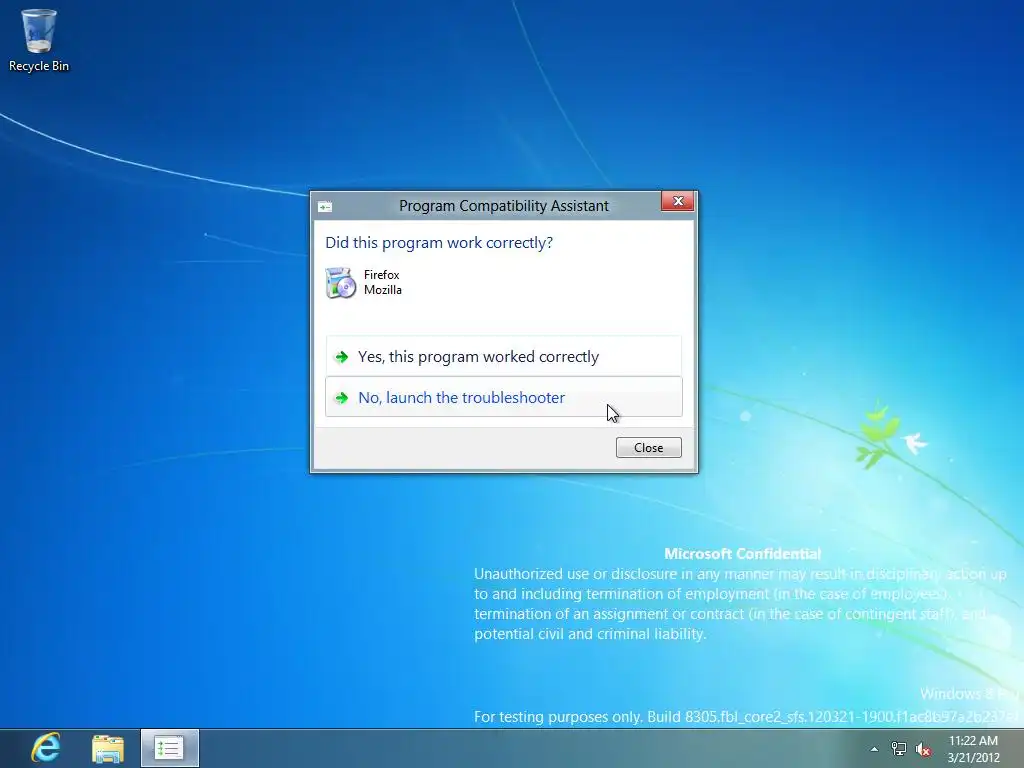Click the muted volume tray icon
Image resolution: width=1024 pixels, height=768 pixels.
[923, 749]
